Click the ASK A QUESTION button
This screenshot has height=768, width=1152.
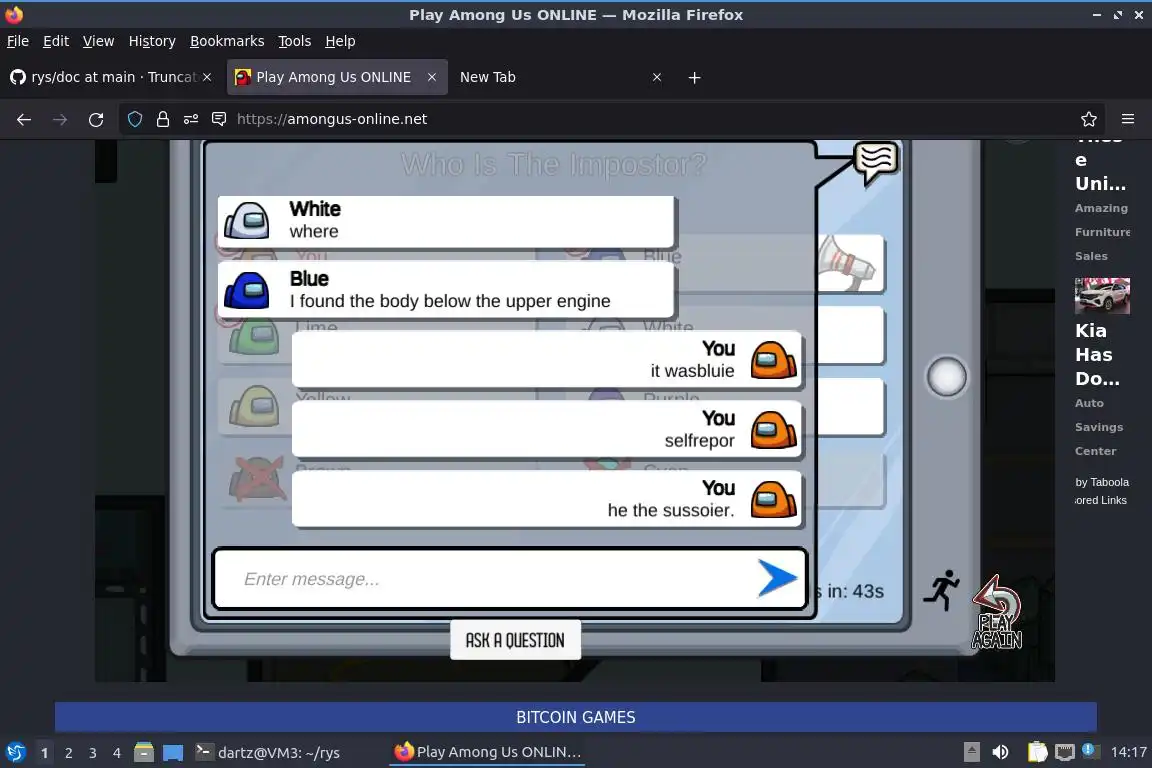515,640
